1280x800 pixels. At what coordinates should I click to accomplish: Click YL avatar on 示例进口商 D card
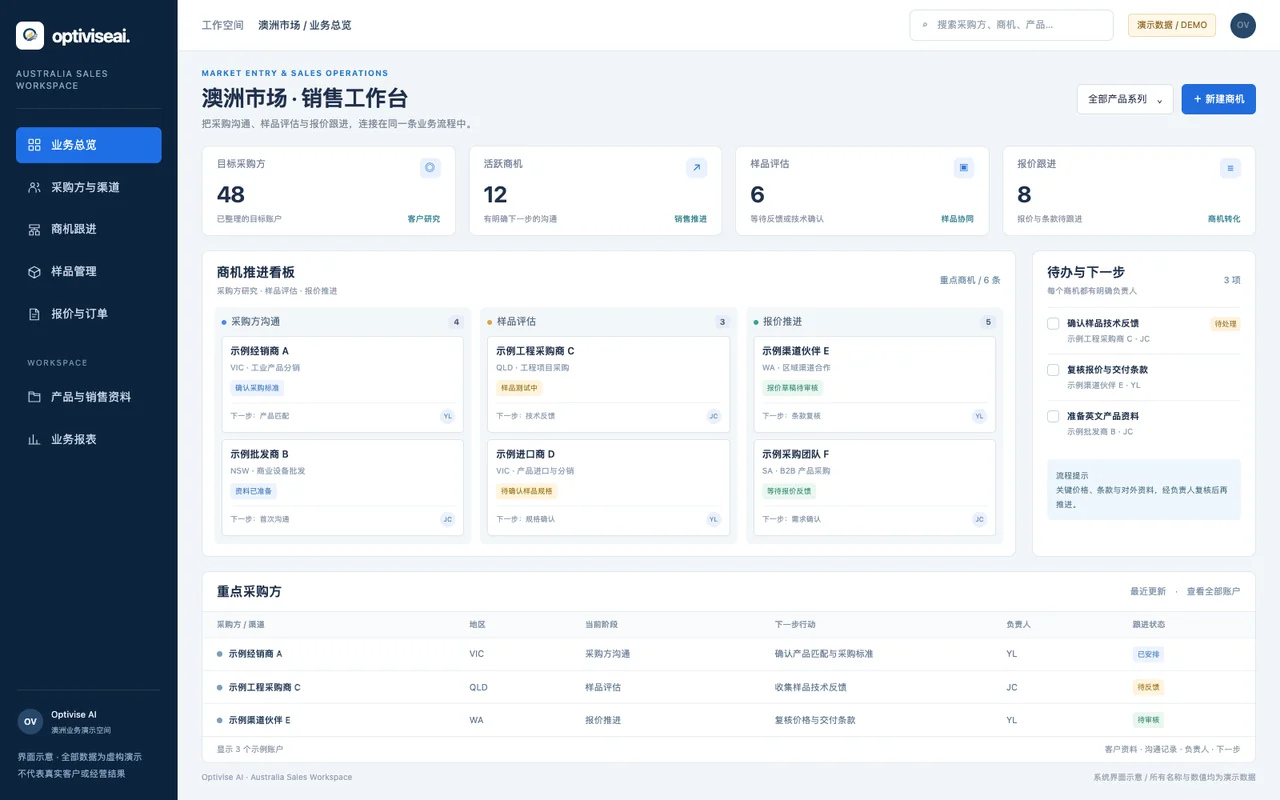(x=713, y=519)
